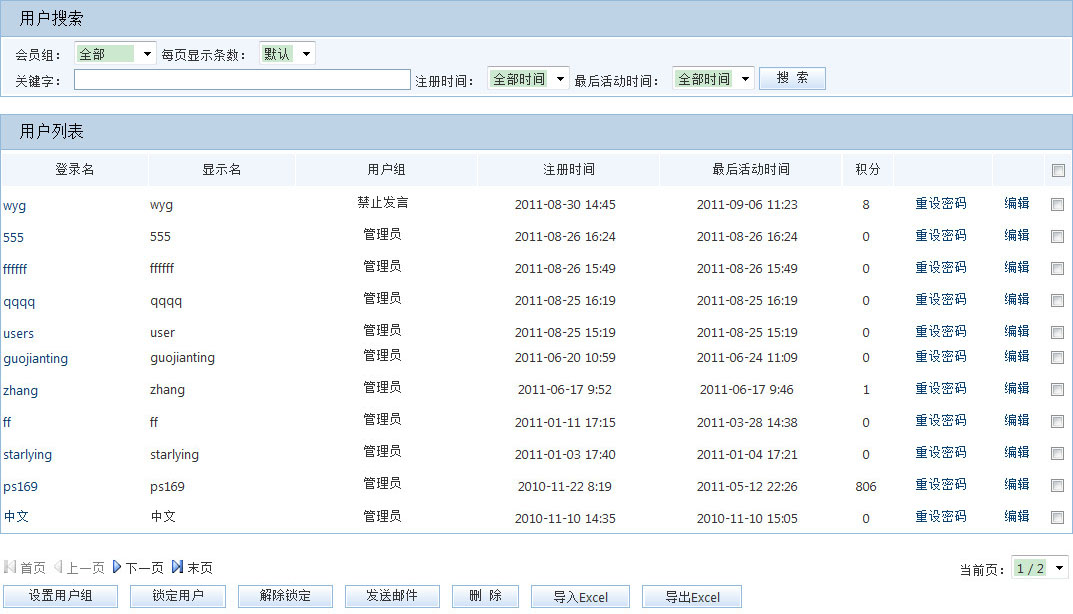Reset password for user ps169

(941, 485)
